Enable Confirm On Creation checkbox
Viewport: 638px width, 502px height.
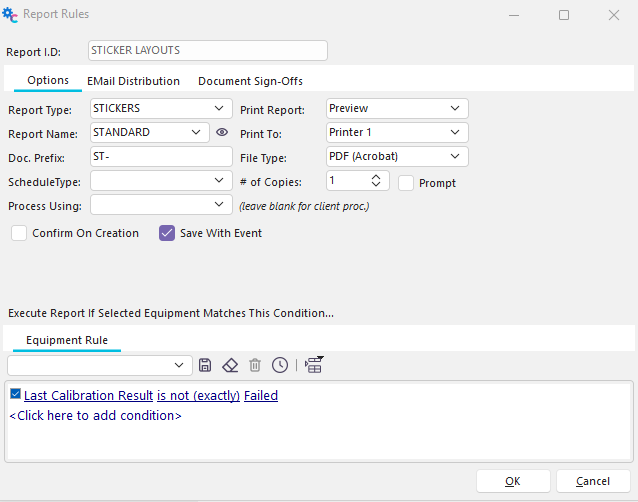[x=19, y=233]
